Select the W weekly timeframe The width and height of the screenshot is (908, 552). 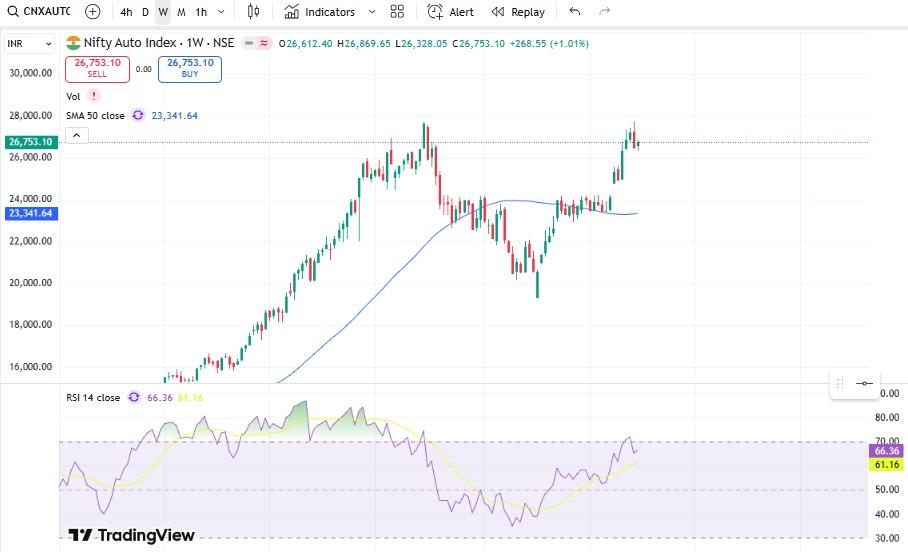pos(163,12)
